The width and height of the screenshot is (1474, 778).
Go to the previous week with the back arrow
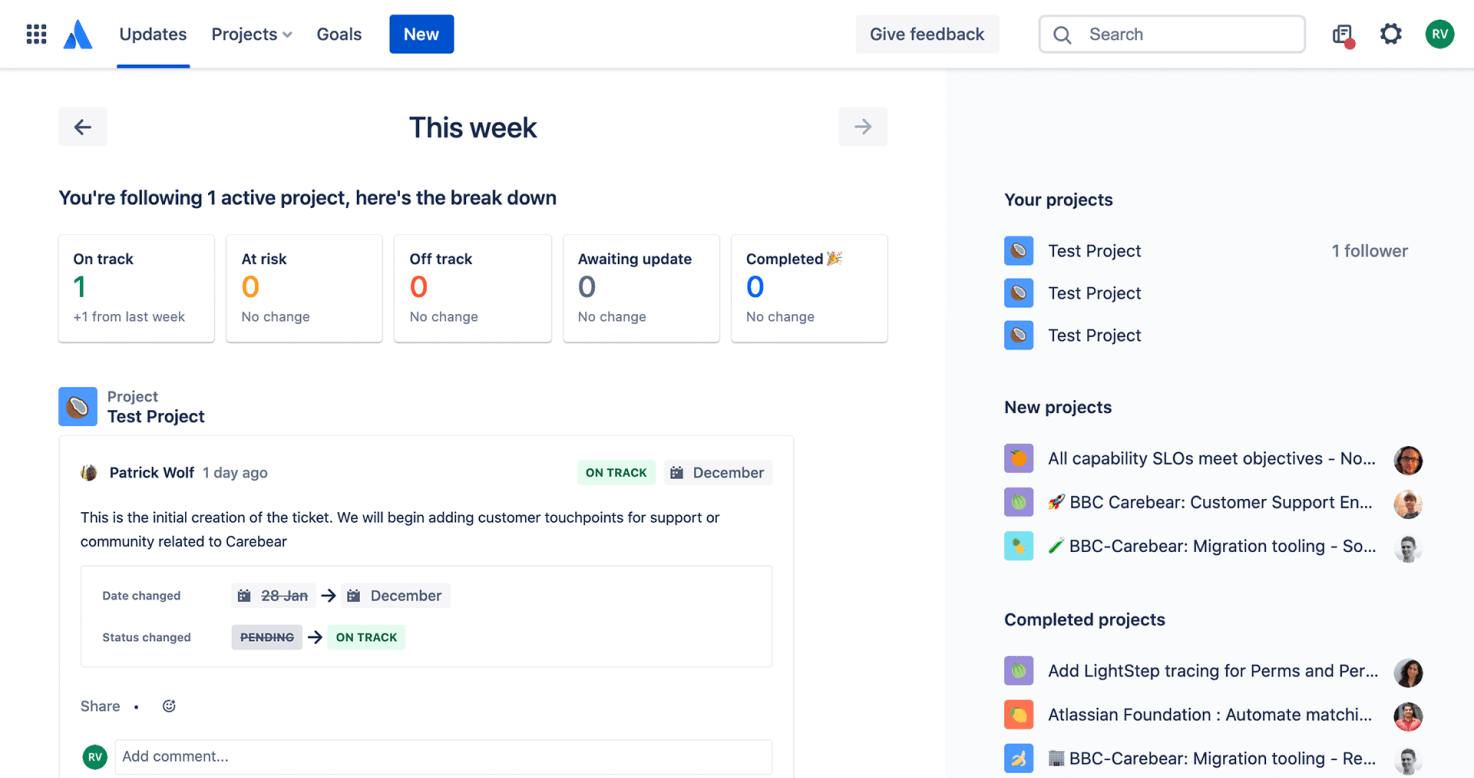[x=82, y=126]
